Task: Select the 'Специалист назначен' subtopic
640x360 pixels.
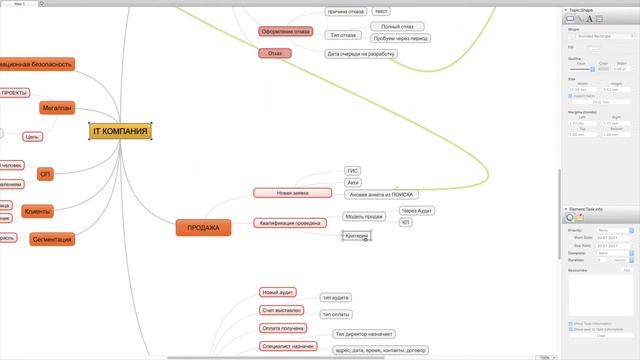Action: (x=288, y=346)
